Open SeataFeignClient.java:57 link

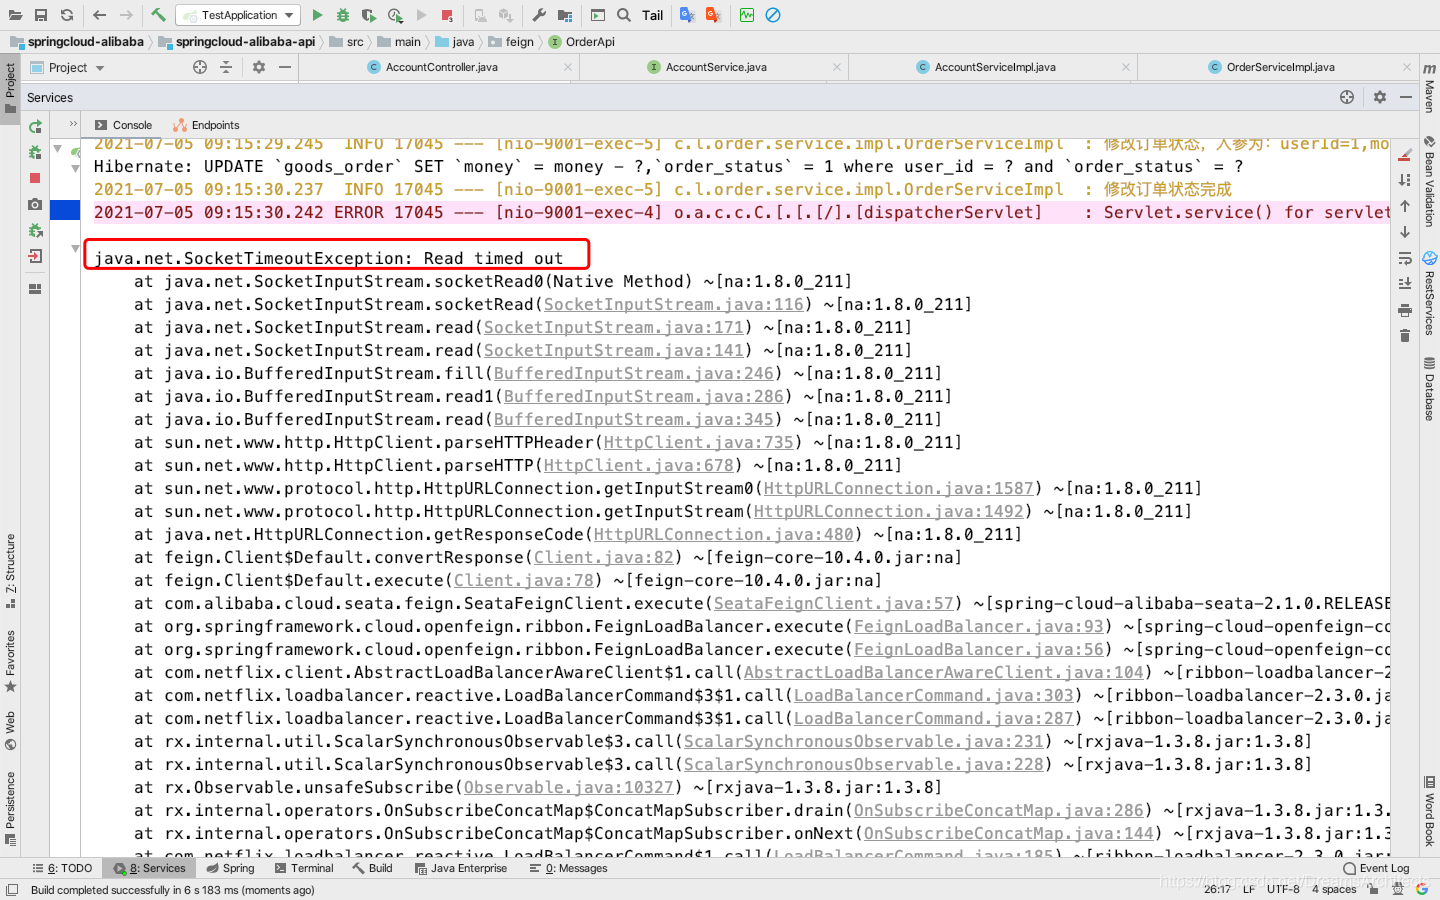click(x=833, y=603)
